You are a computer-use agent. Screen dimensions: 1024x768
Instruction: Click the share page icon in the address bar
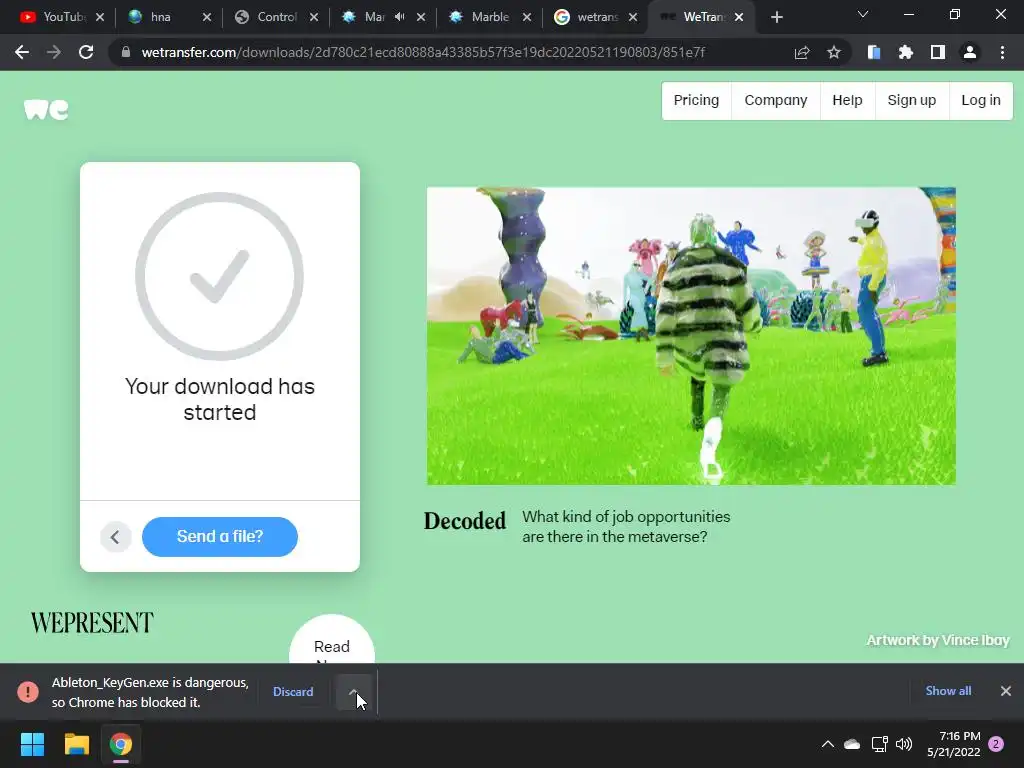[x=802, y=52]
